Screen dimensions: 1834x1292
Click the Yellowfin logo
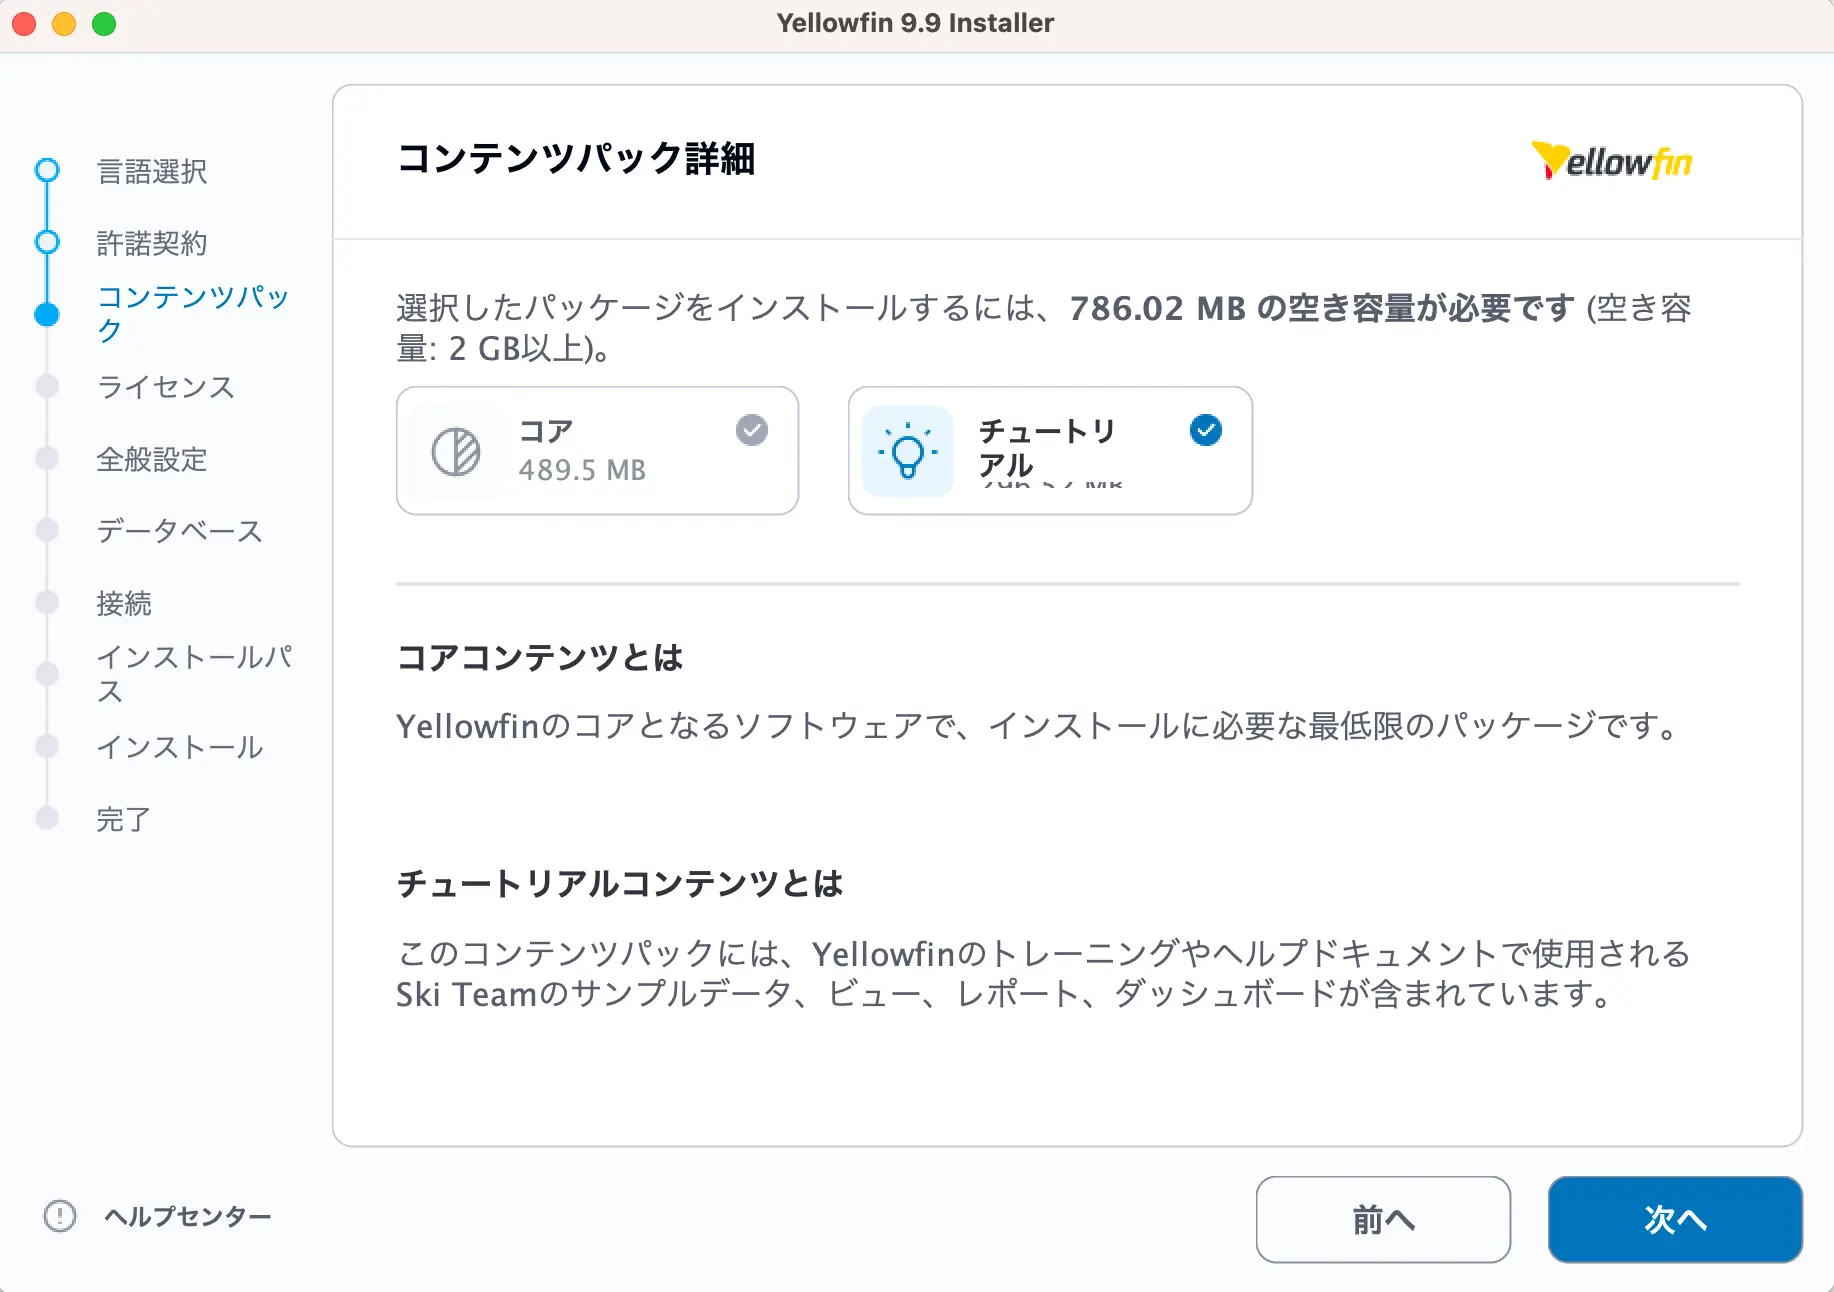(x=1611, y=161)
